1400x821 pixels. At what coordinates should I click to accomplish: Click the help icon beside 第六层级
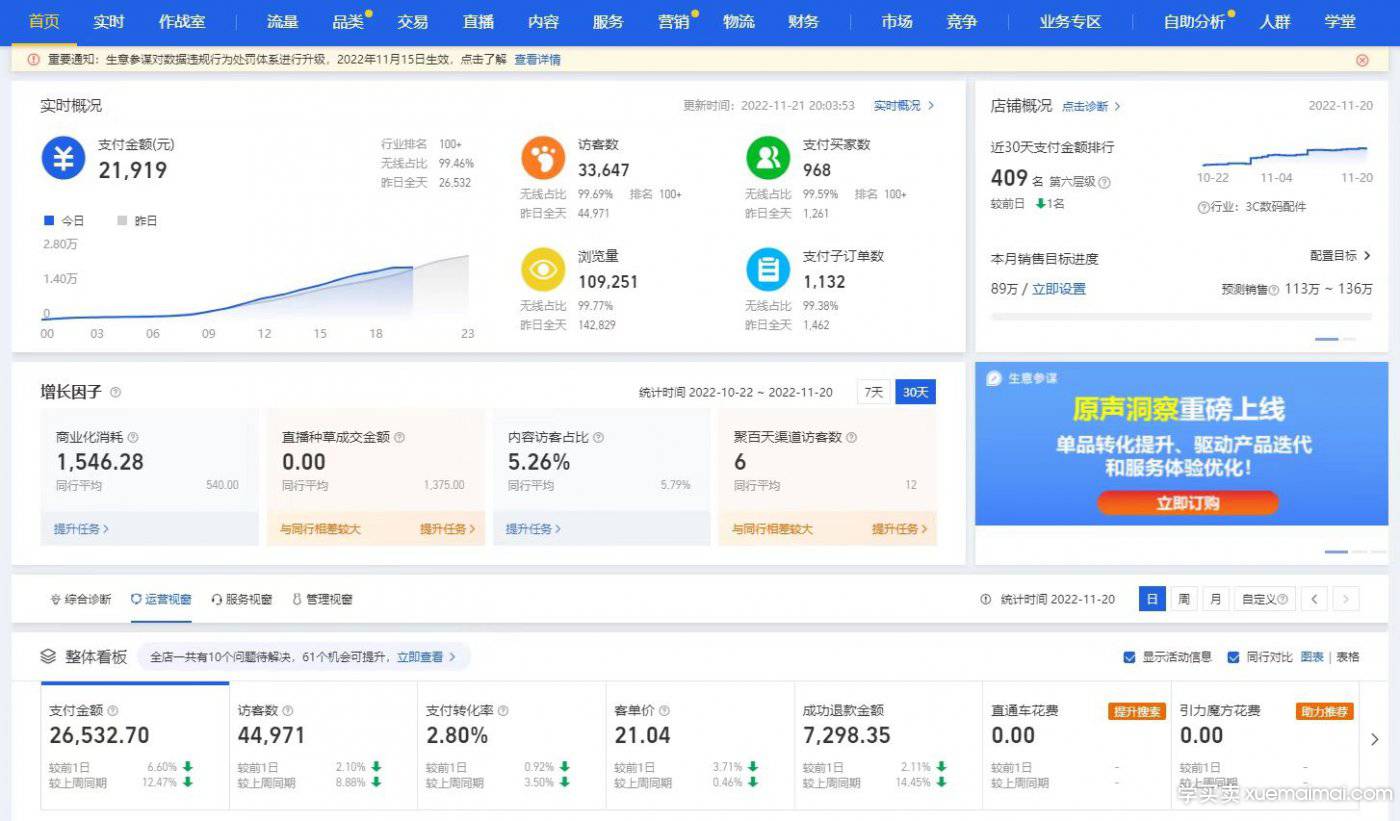(1104, 182)
